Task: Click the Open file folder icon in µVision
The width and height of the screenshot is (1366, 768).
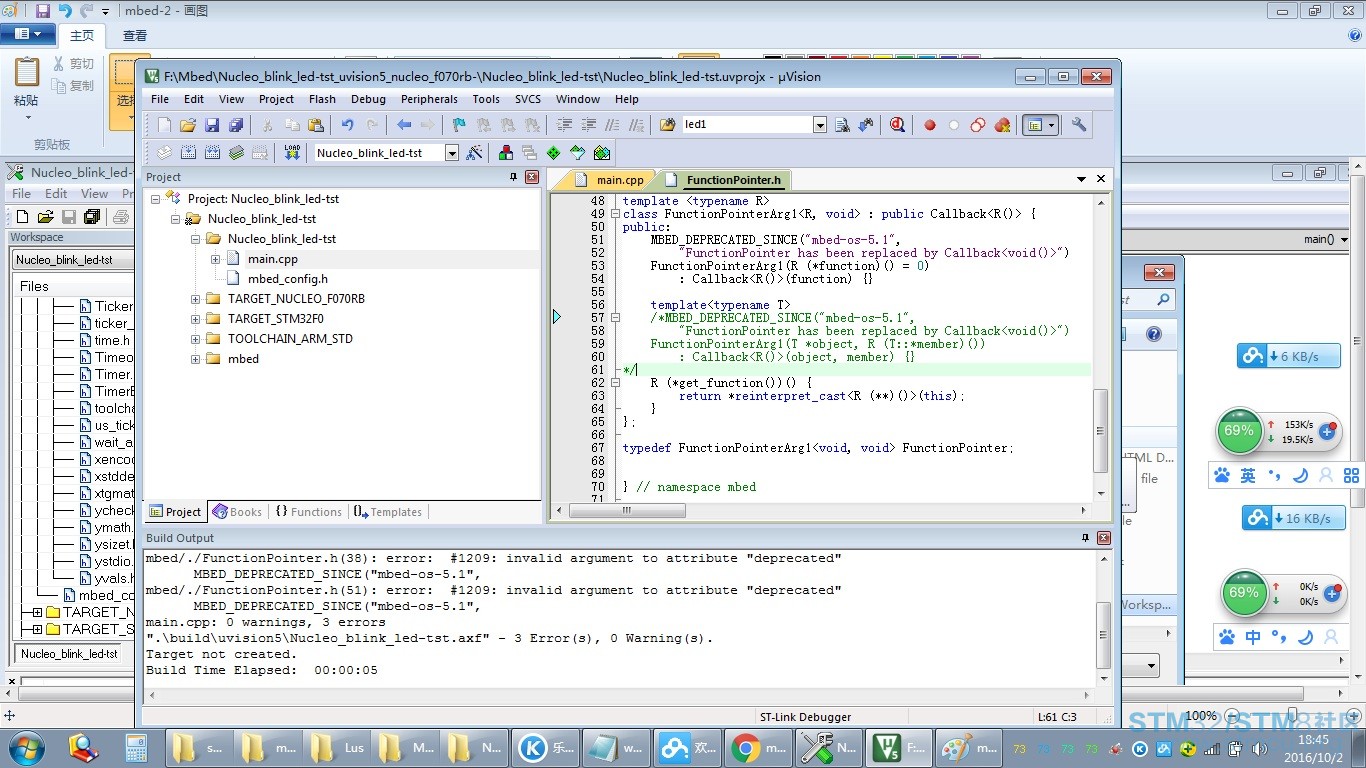Action: (188, 125)
